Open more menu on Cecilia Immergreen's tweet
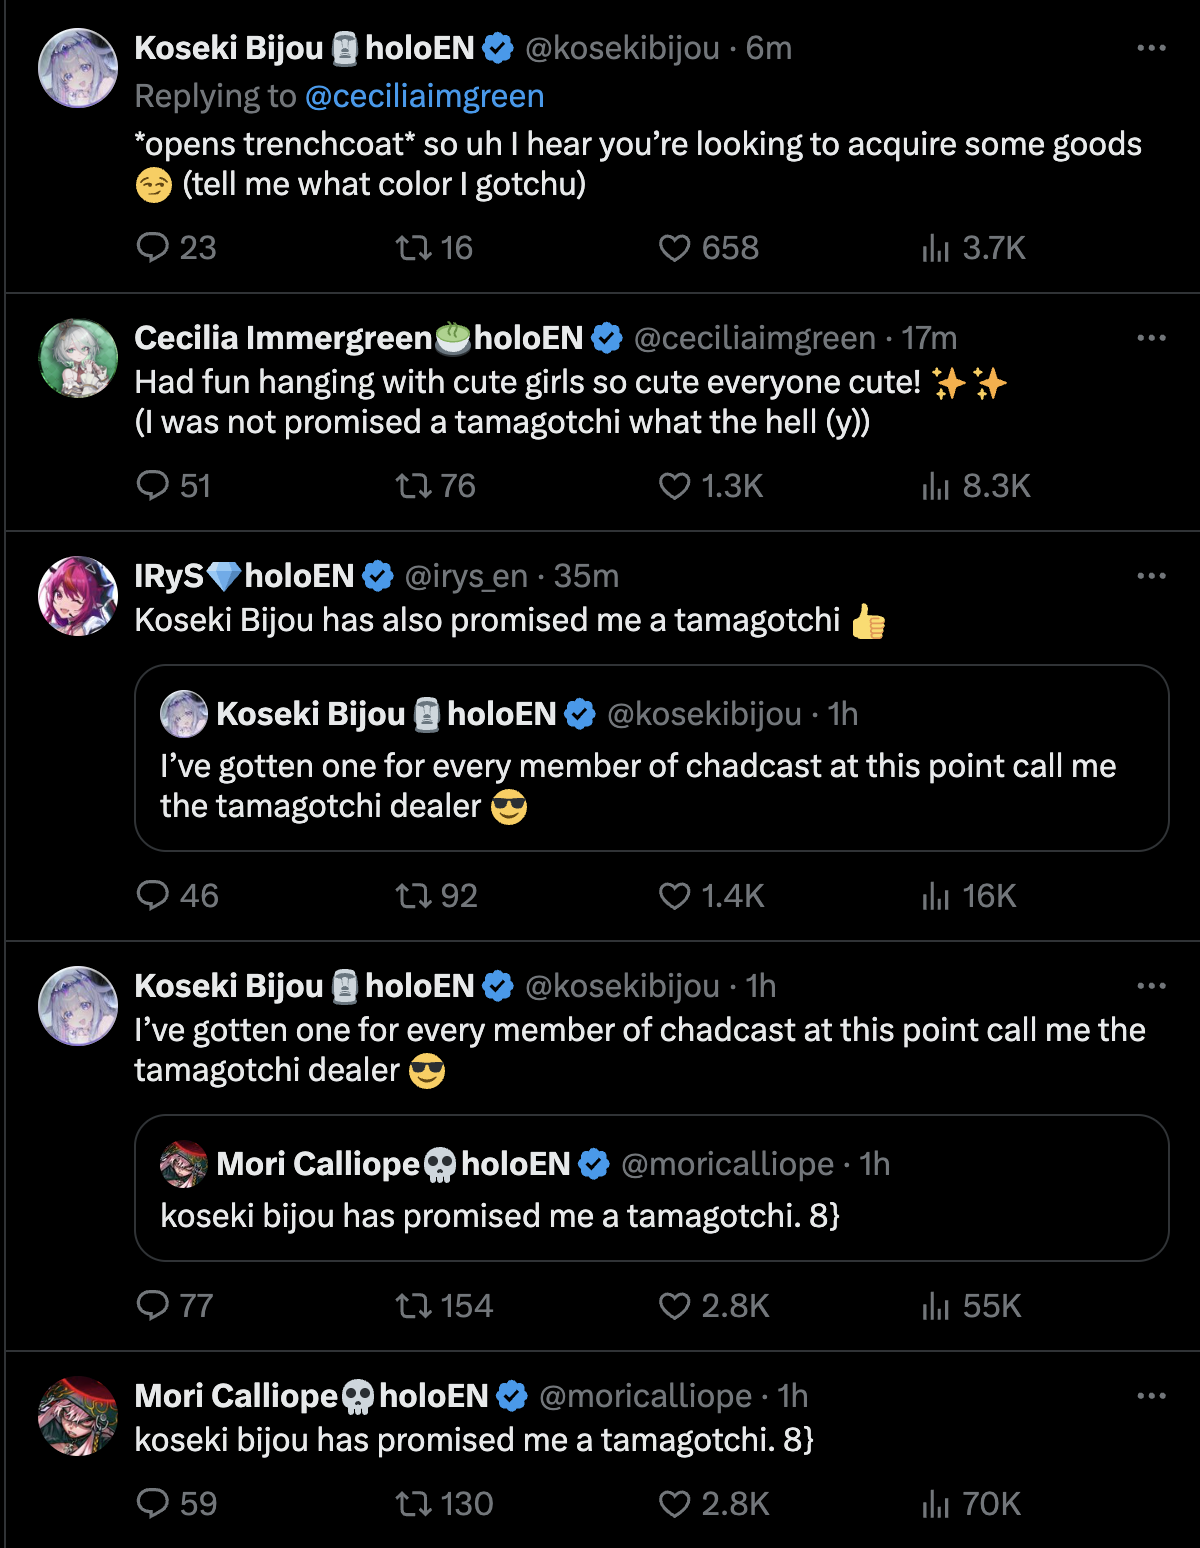The height and width of the screenshot is (1548, 1200). (1152, 338)
